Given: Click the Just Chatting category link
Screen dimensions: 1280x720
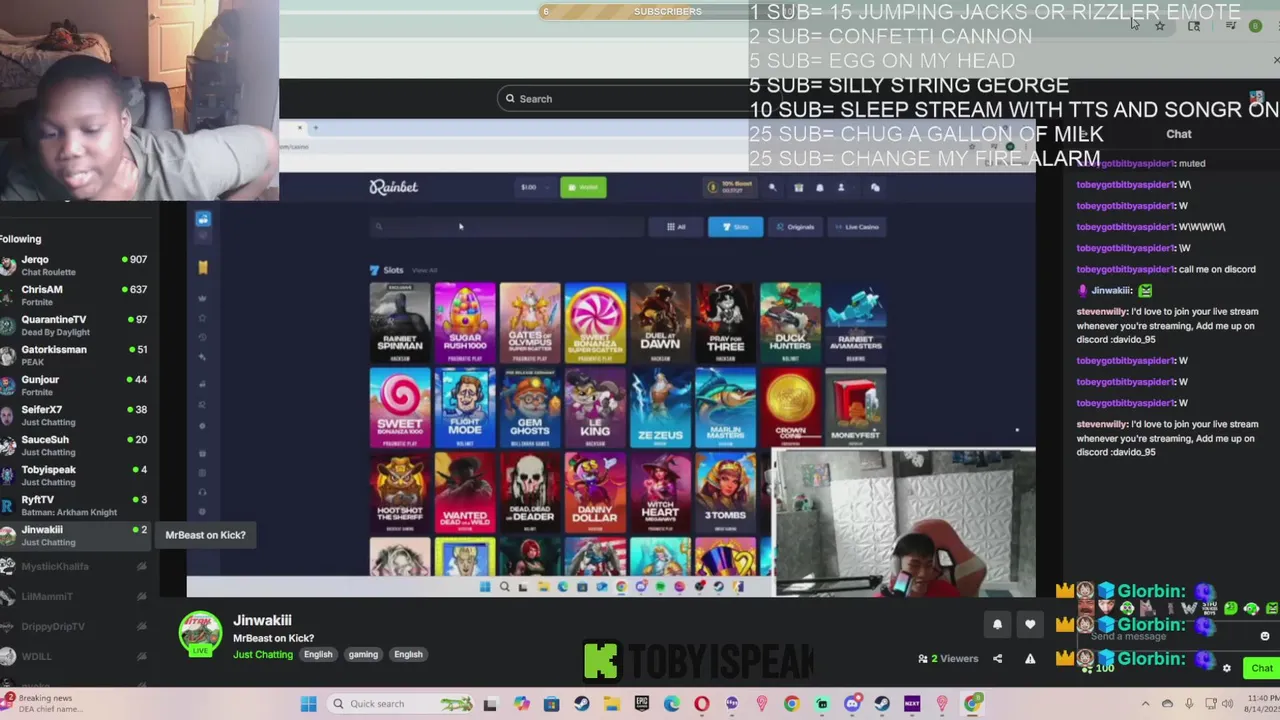Looking at the screenshot, I should (x=263, y=654).
